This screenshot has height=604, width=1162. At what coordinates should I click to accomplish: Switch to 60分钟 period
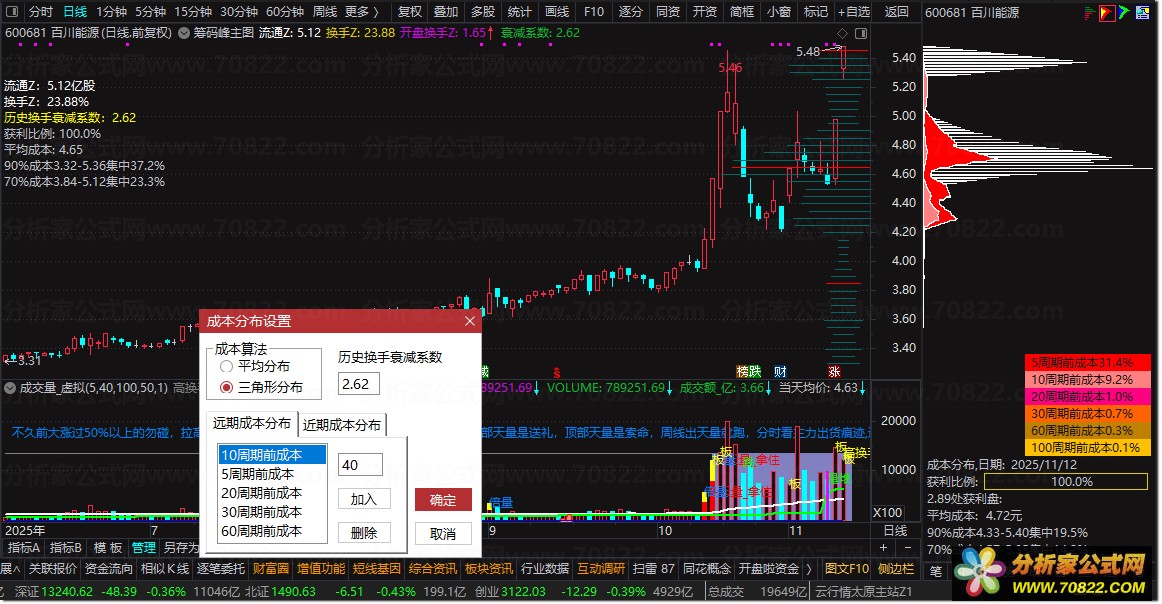285,12
